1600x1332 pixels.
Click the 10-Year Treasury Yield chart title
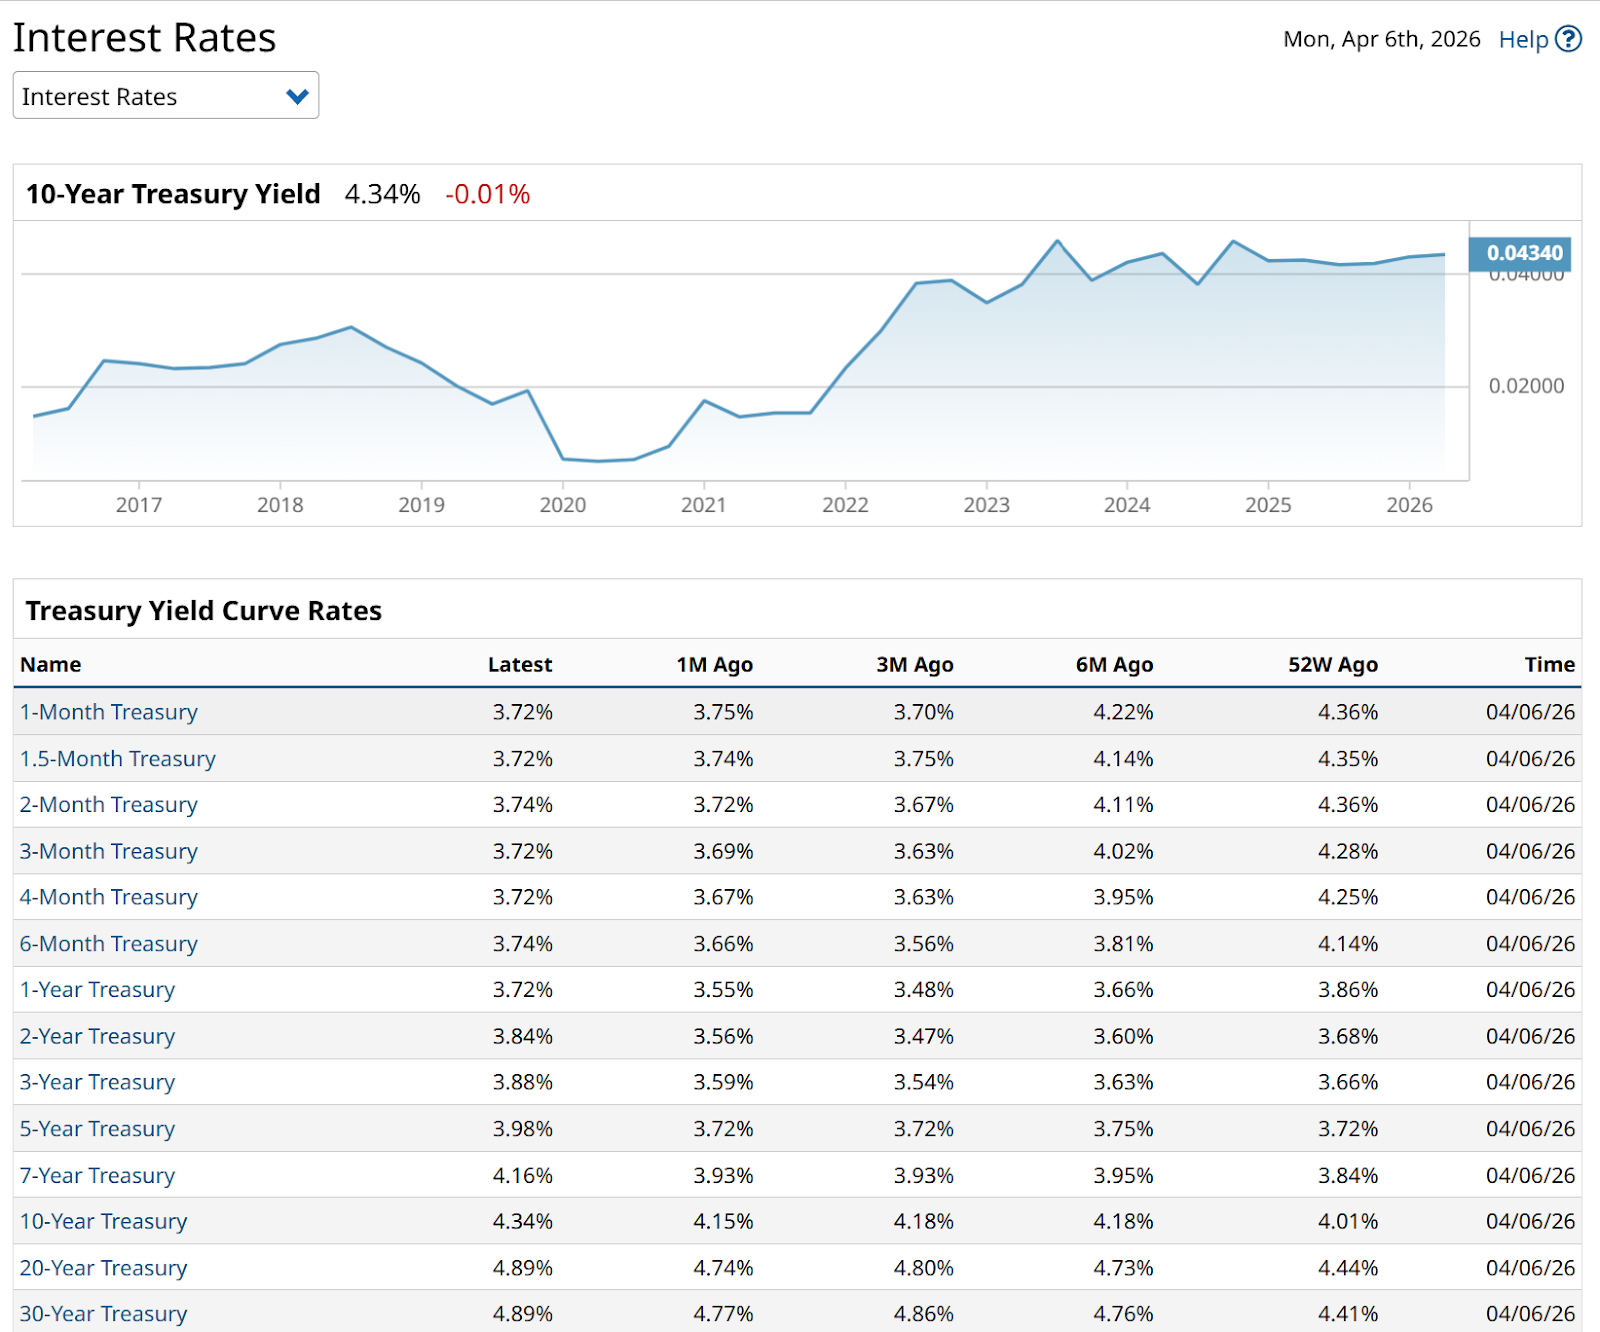click(x=173, y=194)
